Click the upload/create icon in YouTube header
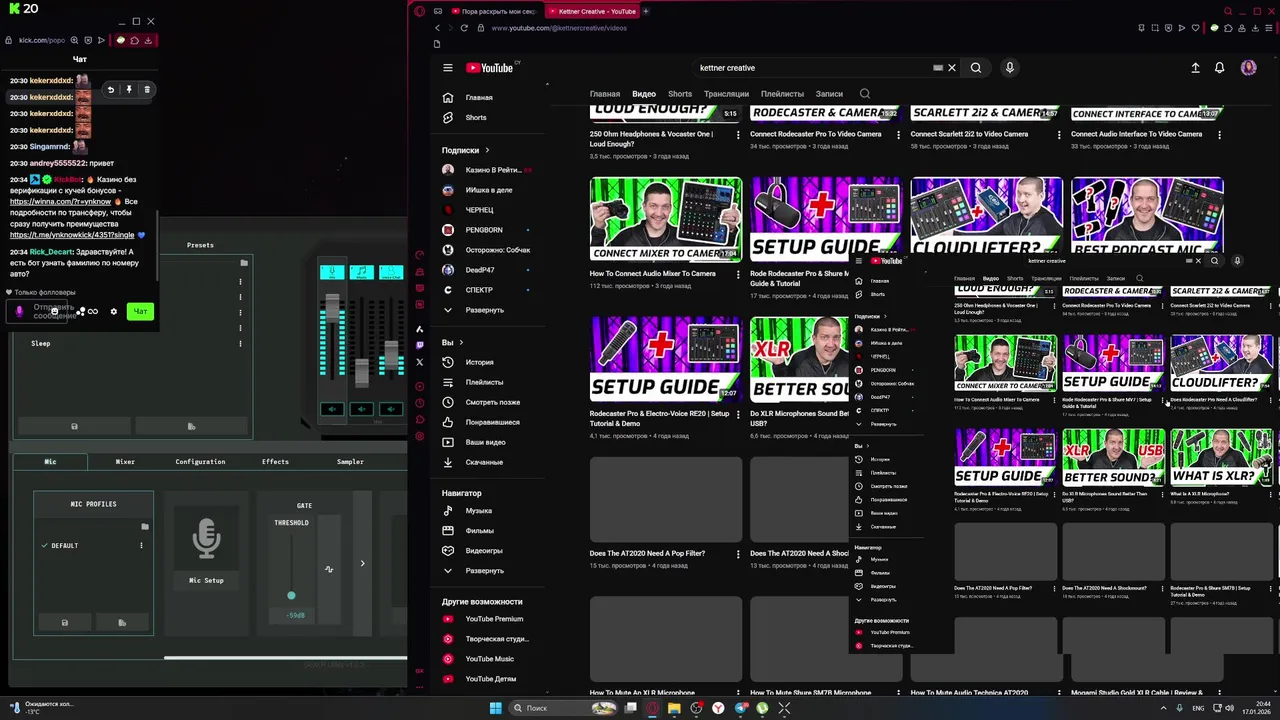 [1195, 68]
